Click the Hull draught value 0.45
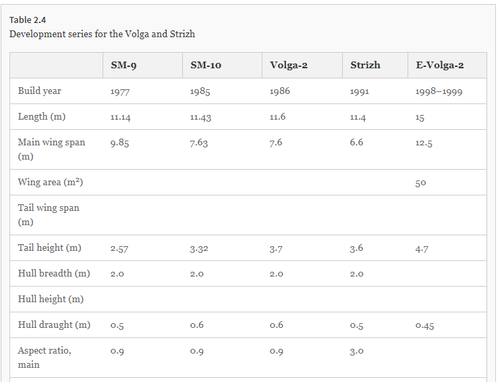Viewport: 500px width, 382px height. click(425, 325)
